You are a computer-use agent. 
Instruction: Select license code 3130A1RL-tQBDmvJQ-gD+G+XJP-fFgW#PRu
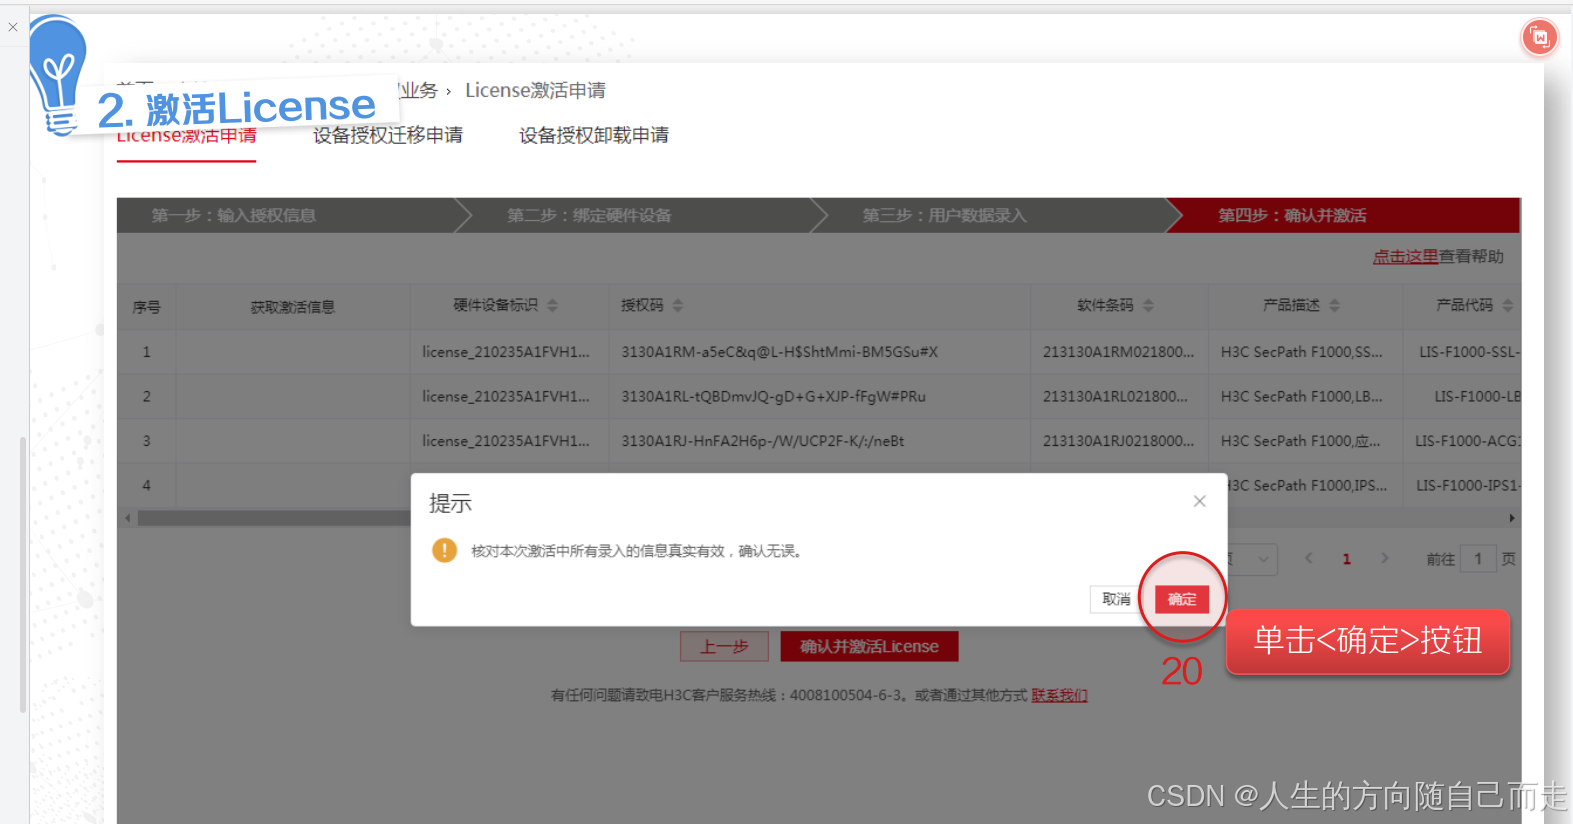coord(773,396)
